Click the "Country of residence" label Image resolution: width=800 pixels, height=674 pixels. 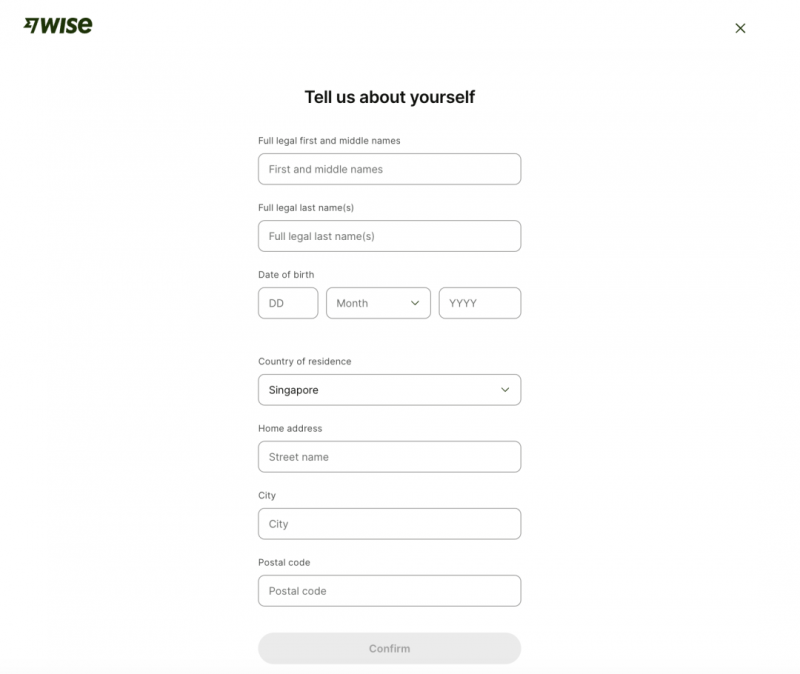305,362
